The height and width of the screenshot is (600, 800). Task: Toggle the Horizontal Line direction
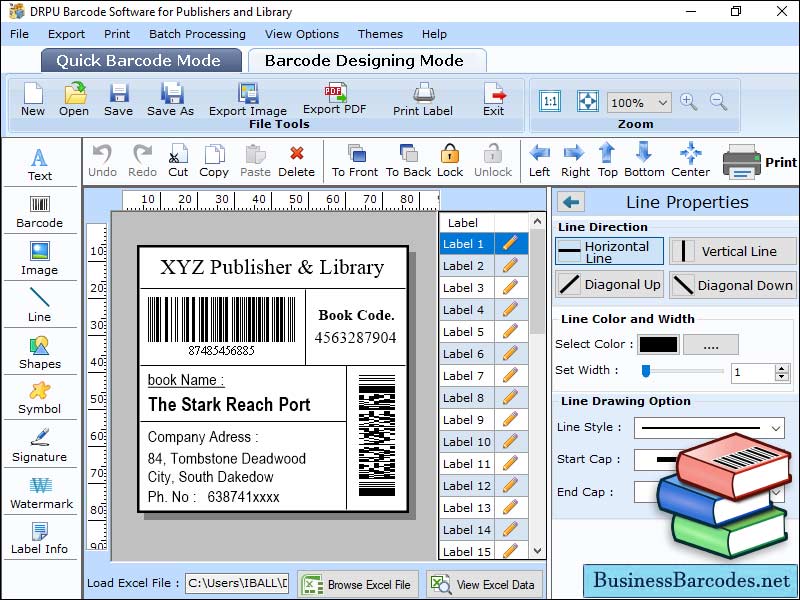609,252
